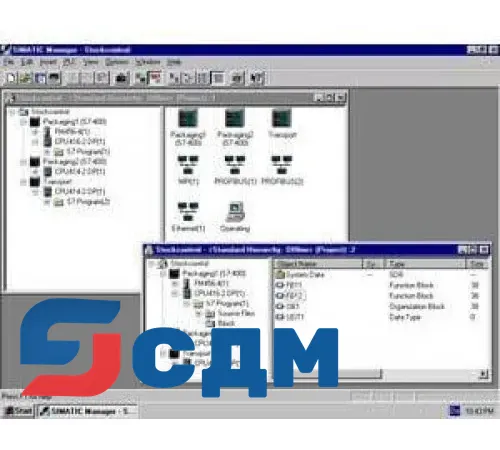Expand Source Files in front window tree
Image resolution: width=500 pixels, height=450 pixels.
[x=199, y=314]
